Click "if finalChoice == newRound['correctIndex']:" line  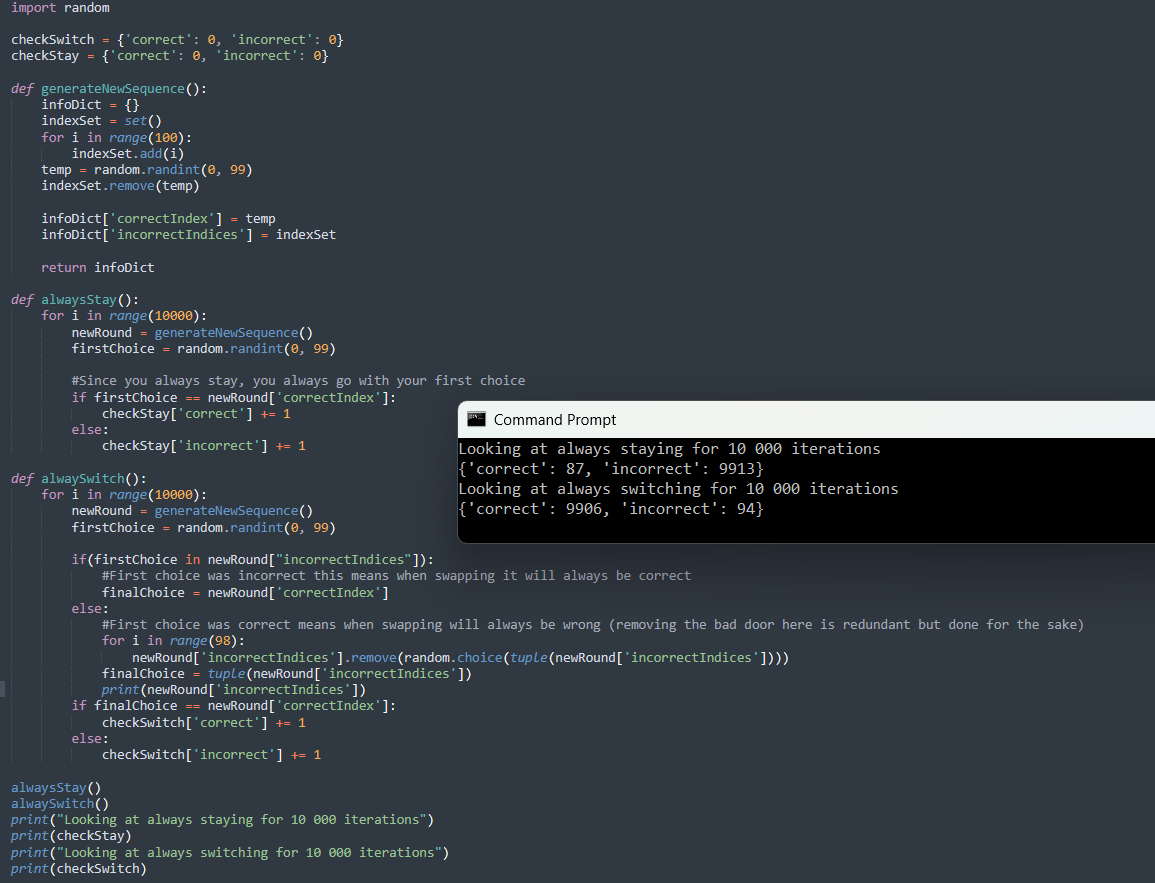[x=234, y=706]
